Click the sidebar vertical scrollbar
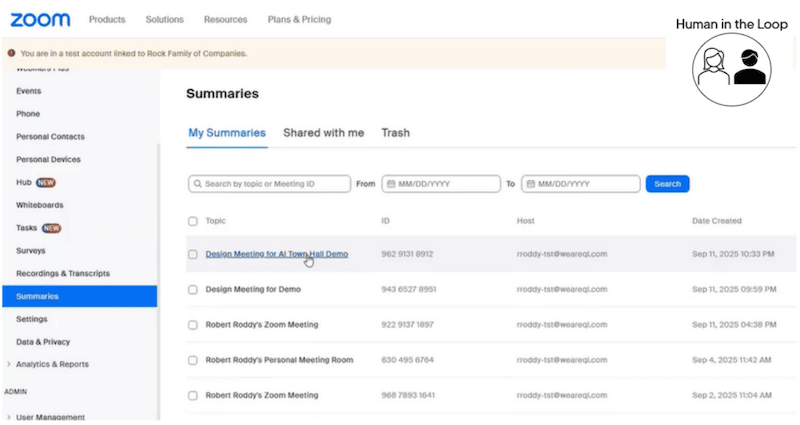Screen dimensions: 800x425 (159, 281)
